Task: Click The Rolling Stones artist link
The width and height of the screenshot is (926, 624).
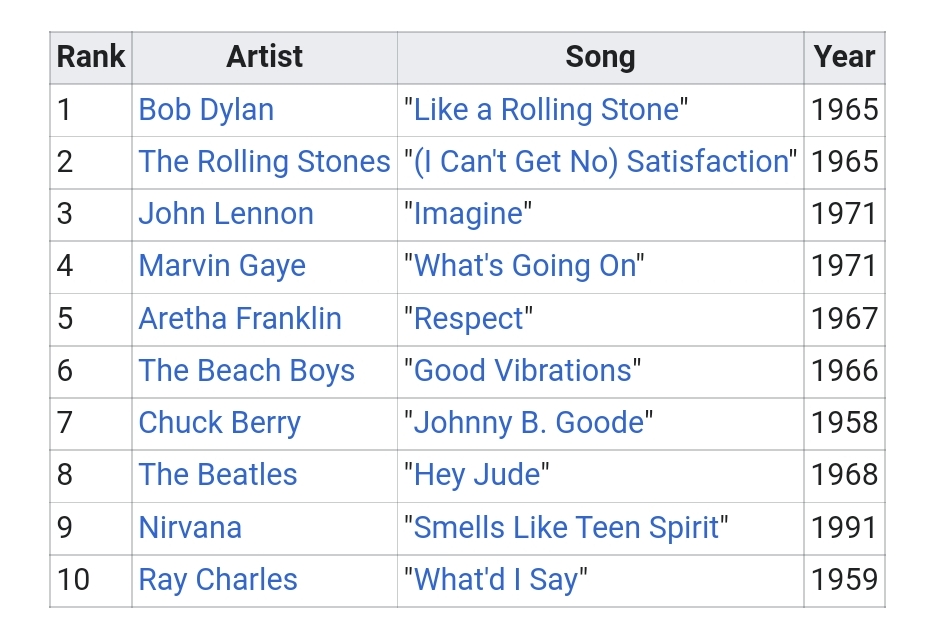Action: click(264, 162)
